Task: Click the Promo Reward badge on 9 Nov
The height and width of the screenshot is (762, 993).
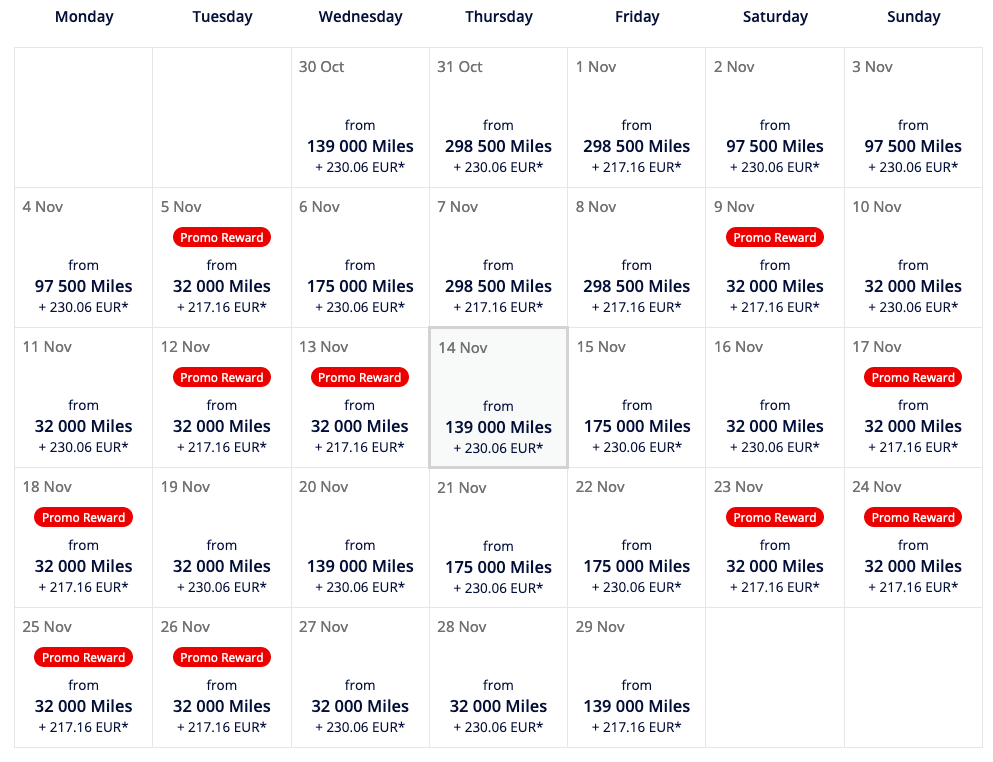Action: (775, 238)
